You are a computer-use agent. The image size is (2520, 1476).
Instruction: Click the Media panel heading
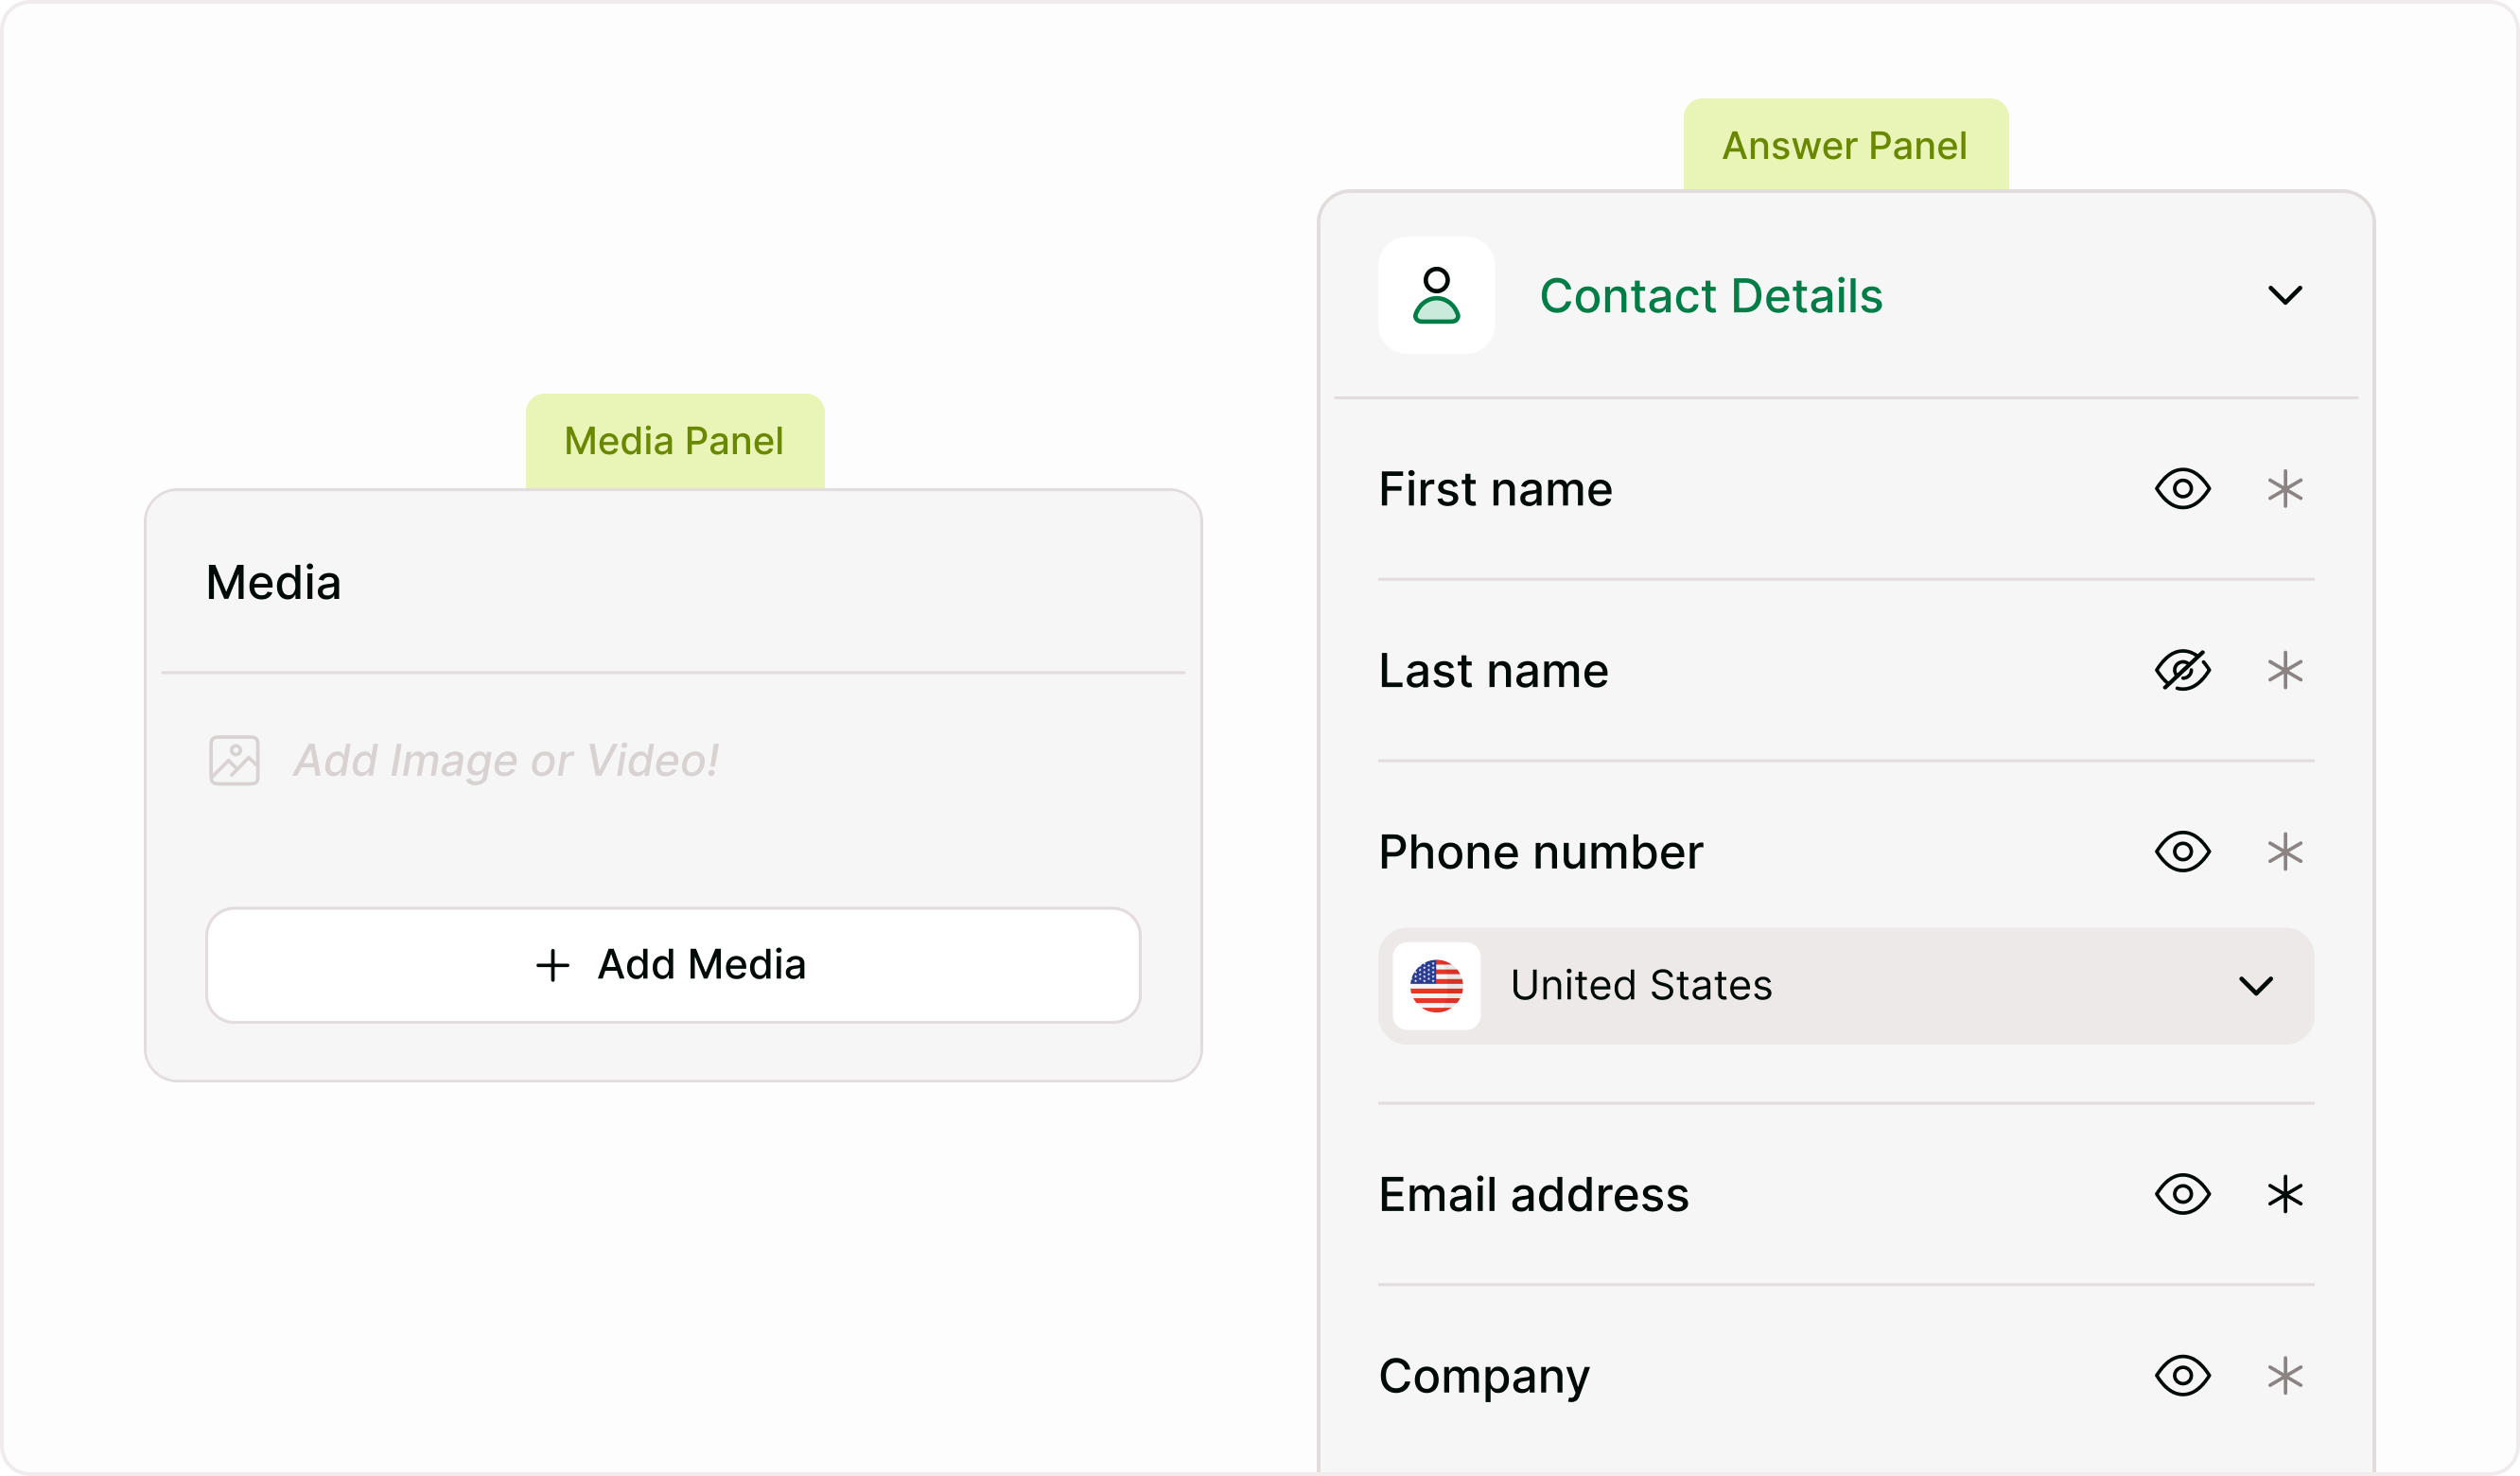click(273, 582)
